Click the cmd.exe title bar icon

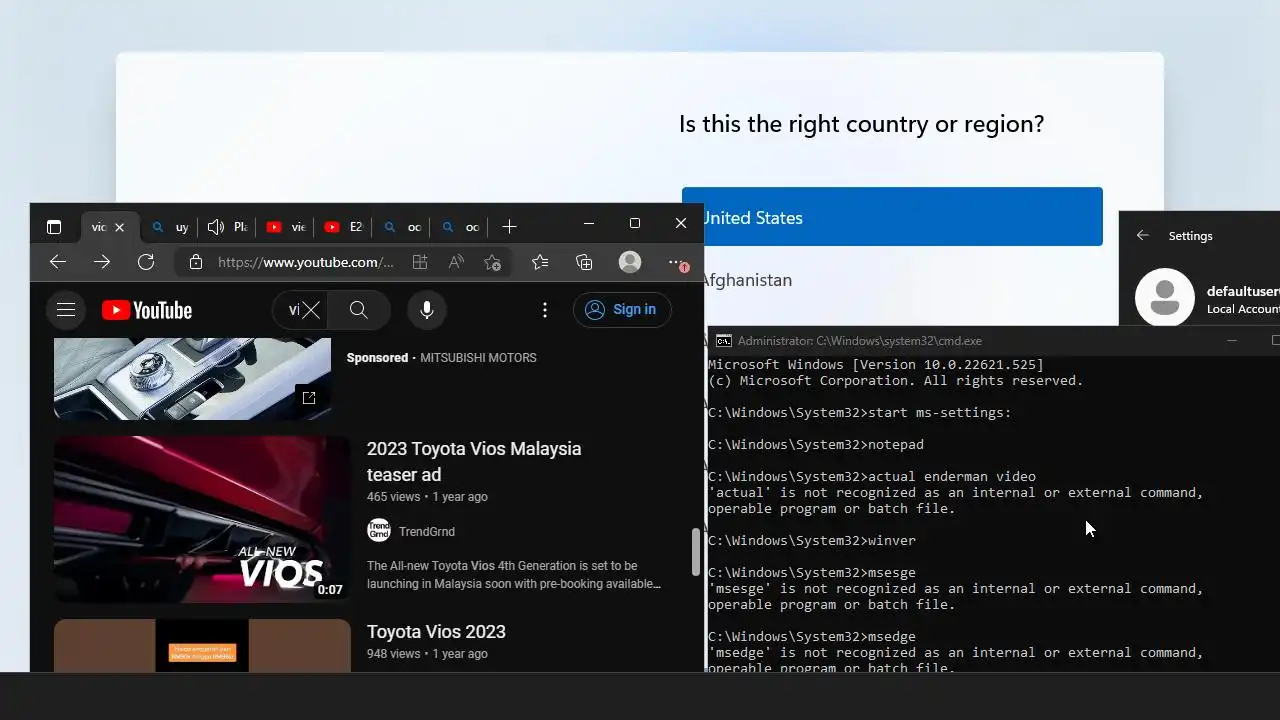click(x=723, y=341)
